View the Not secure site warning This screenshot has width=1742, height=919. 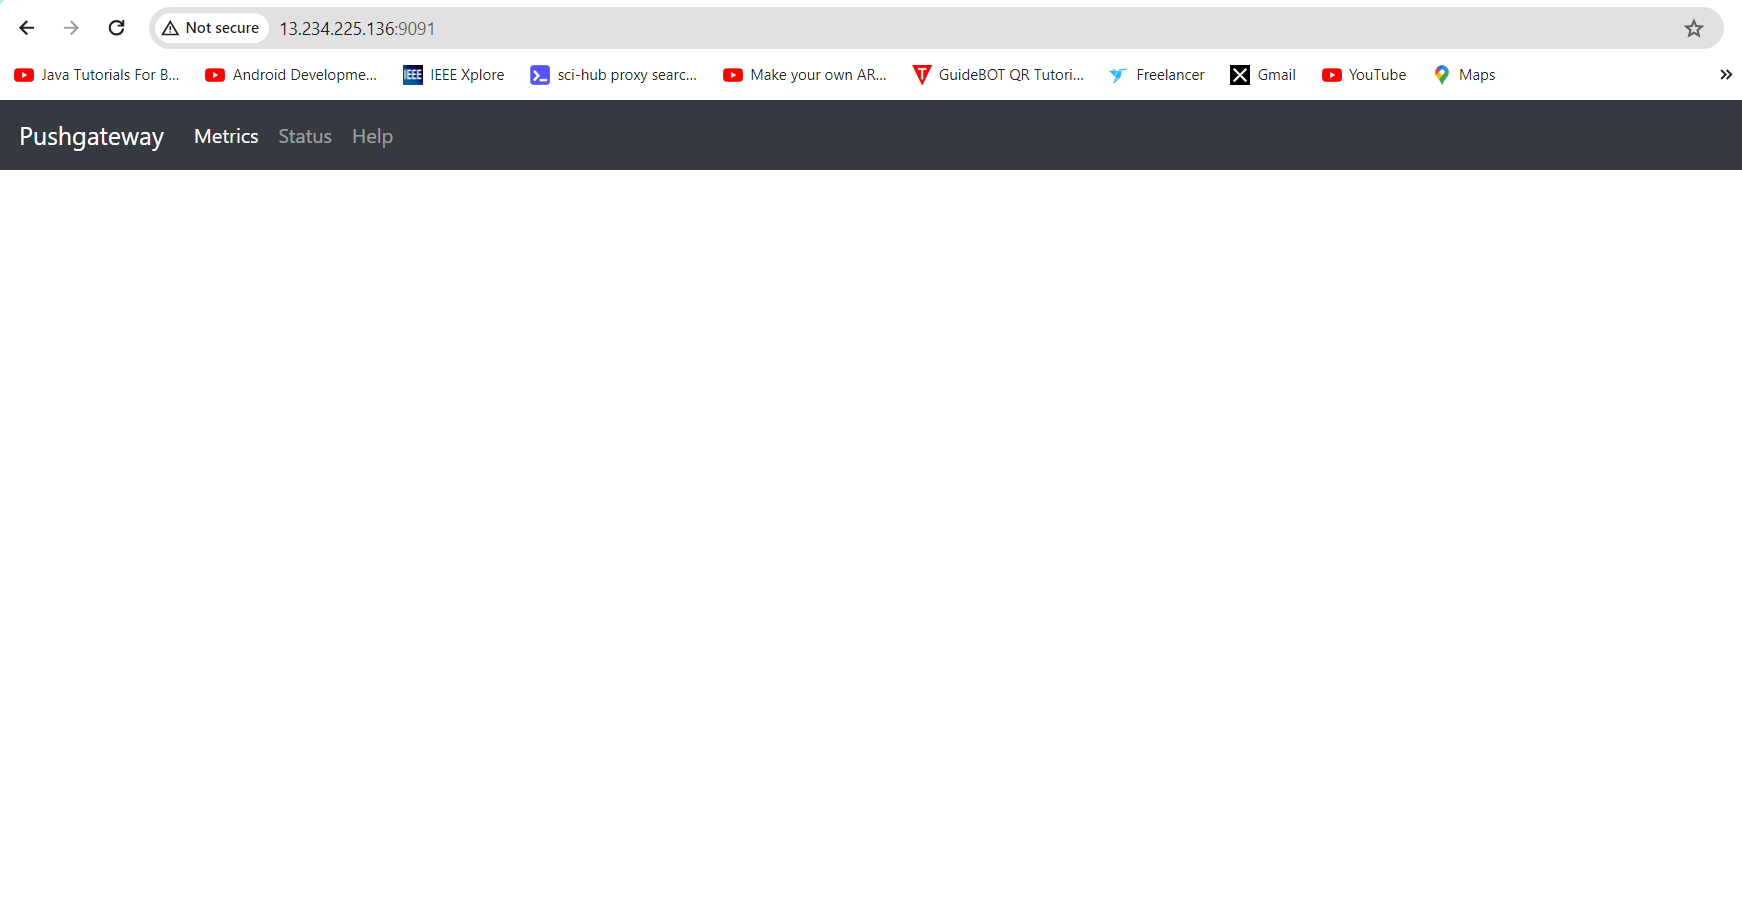211,28
